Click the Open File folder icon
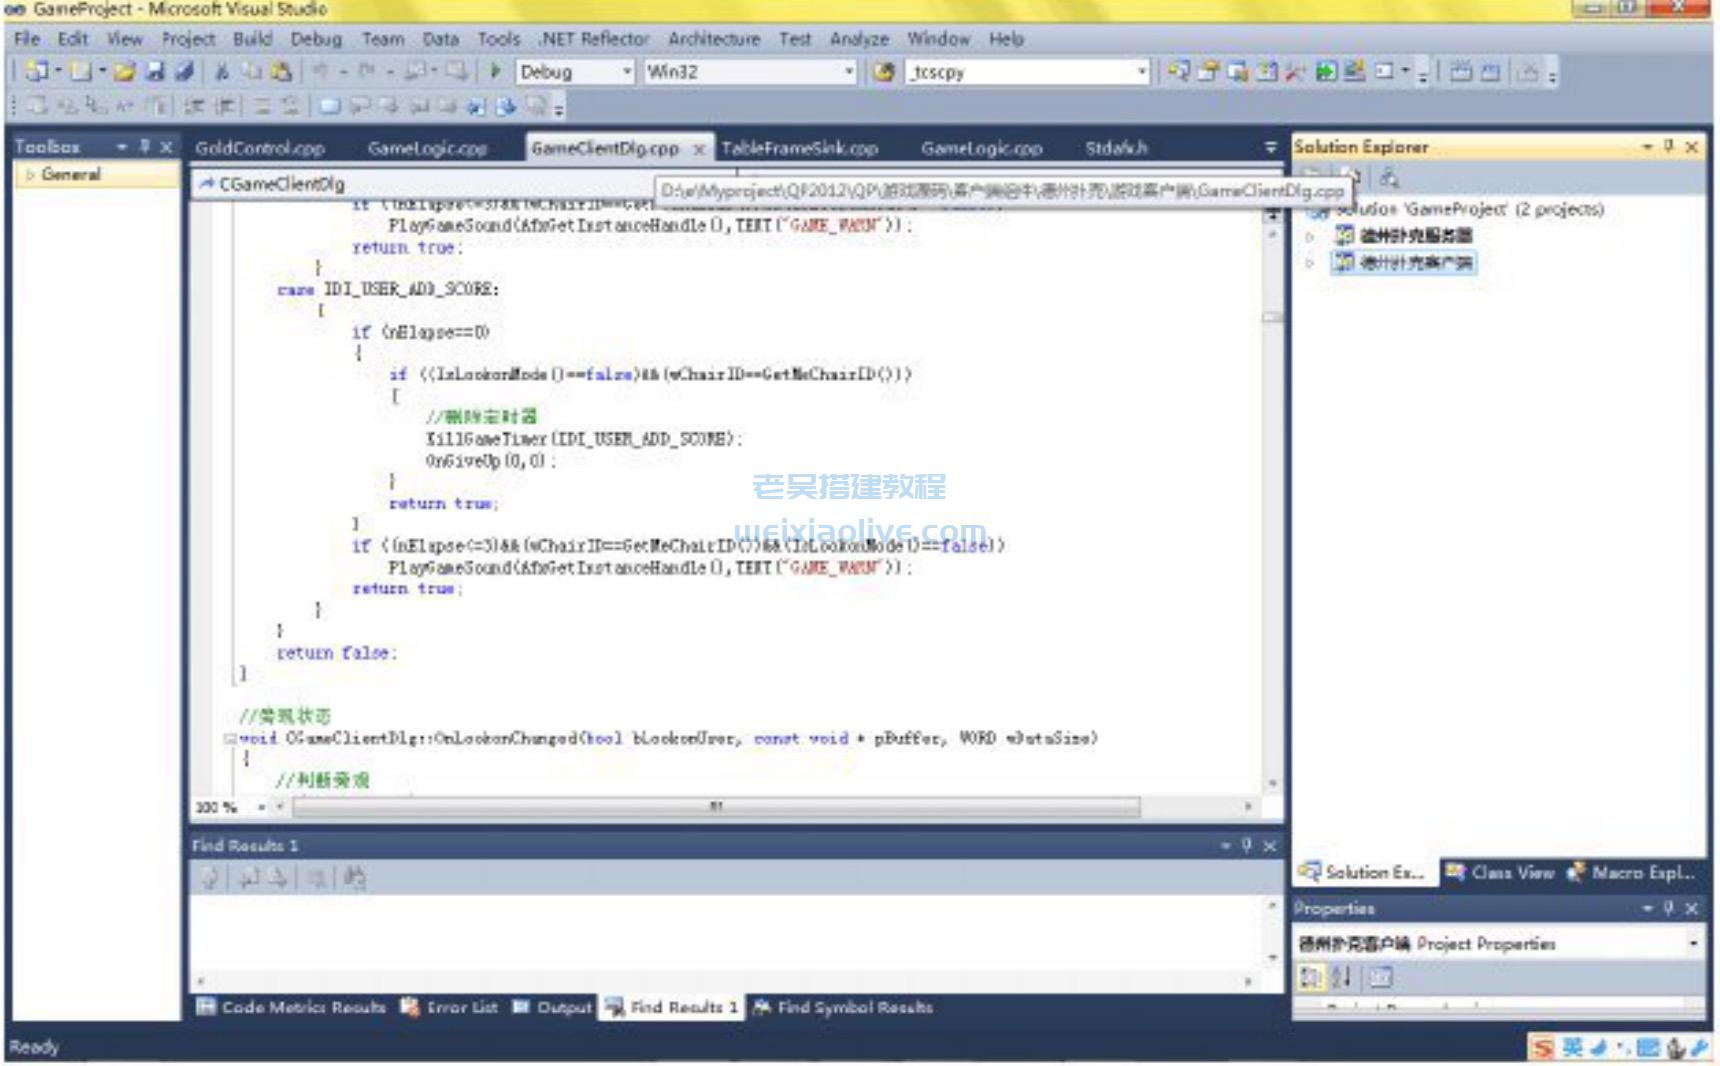The height and width of the screenshot is (1066, 1720). tap(124, 72)
